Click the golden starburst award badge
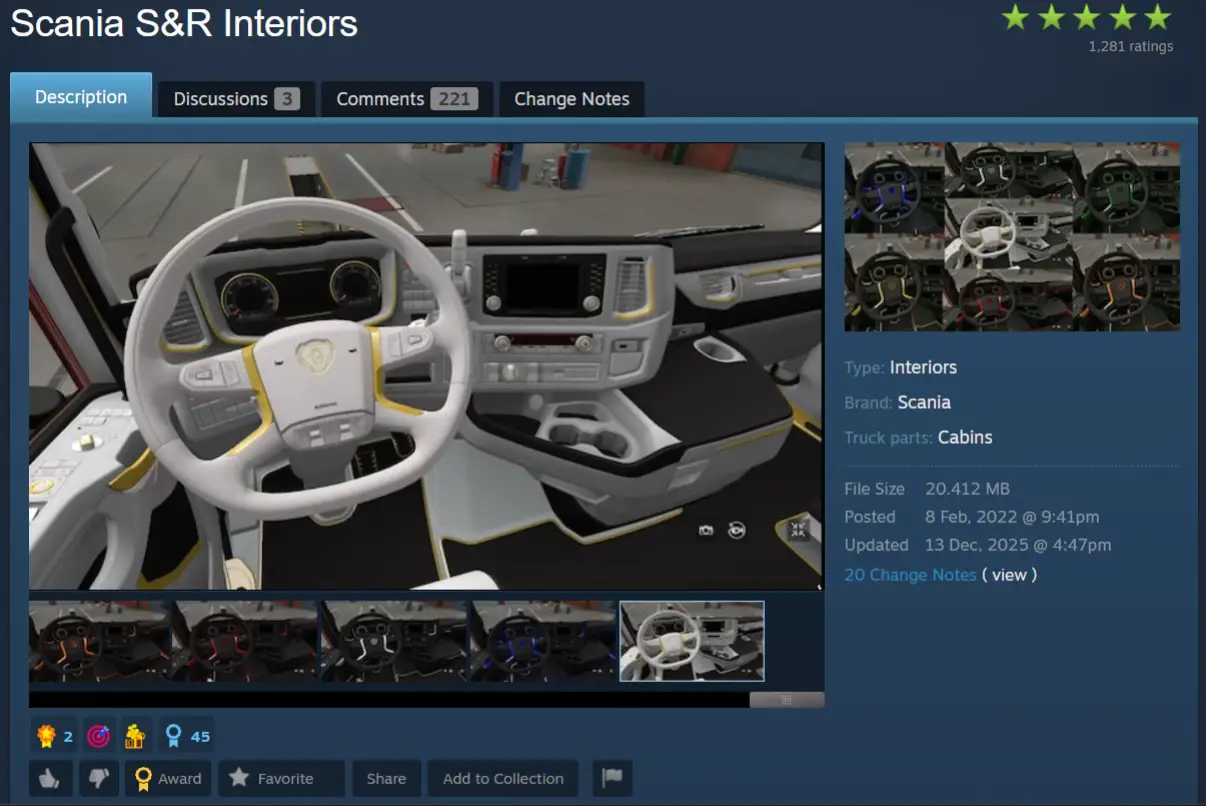The width and height of the screenshot is (1206, 806). (x=45, y=736)
